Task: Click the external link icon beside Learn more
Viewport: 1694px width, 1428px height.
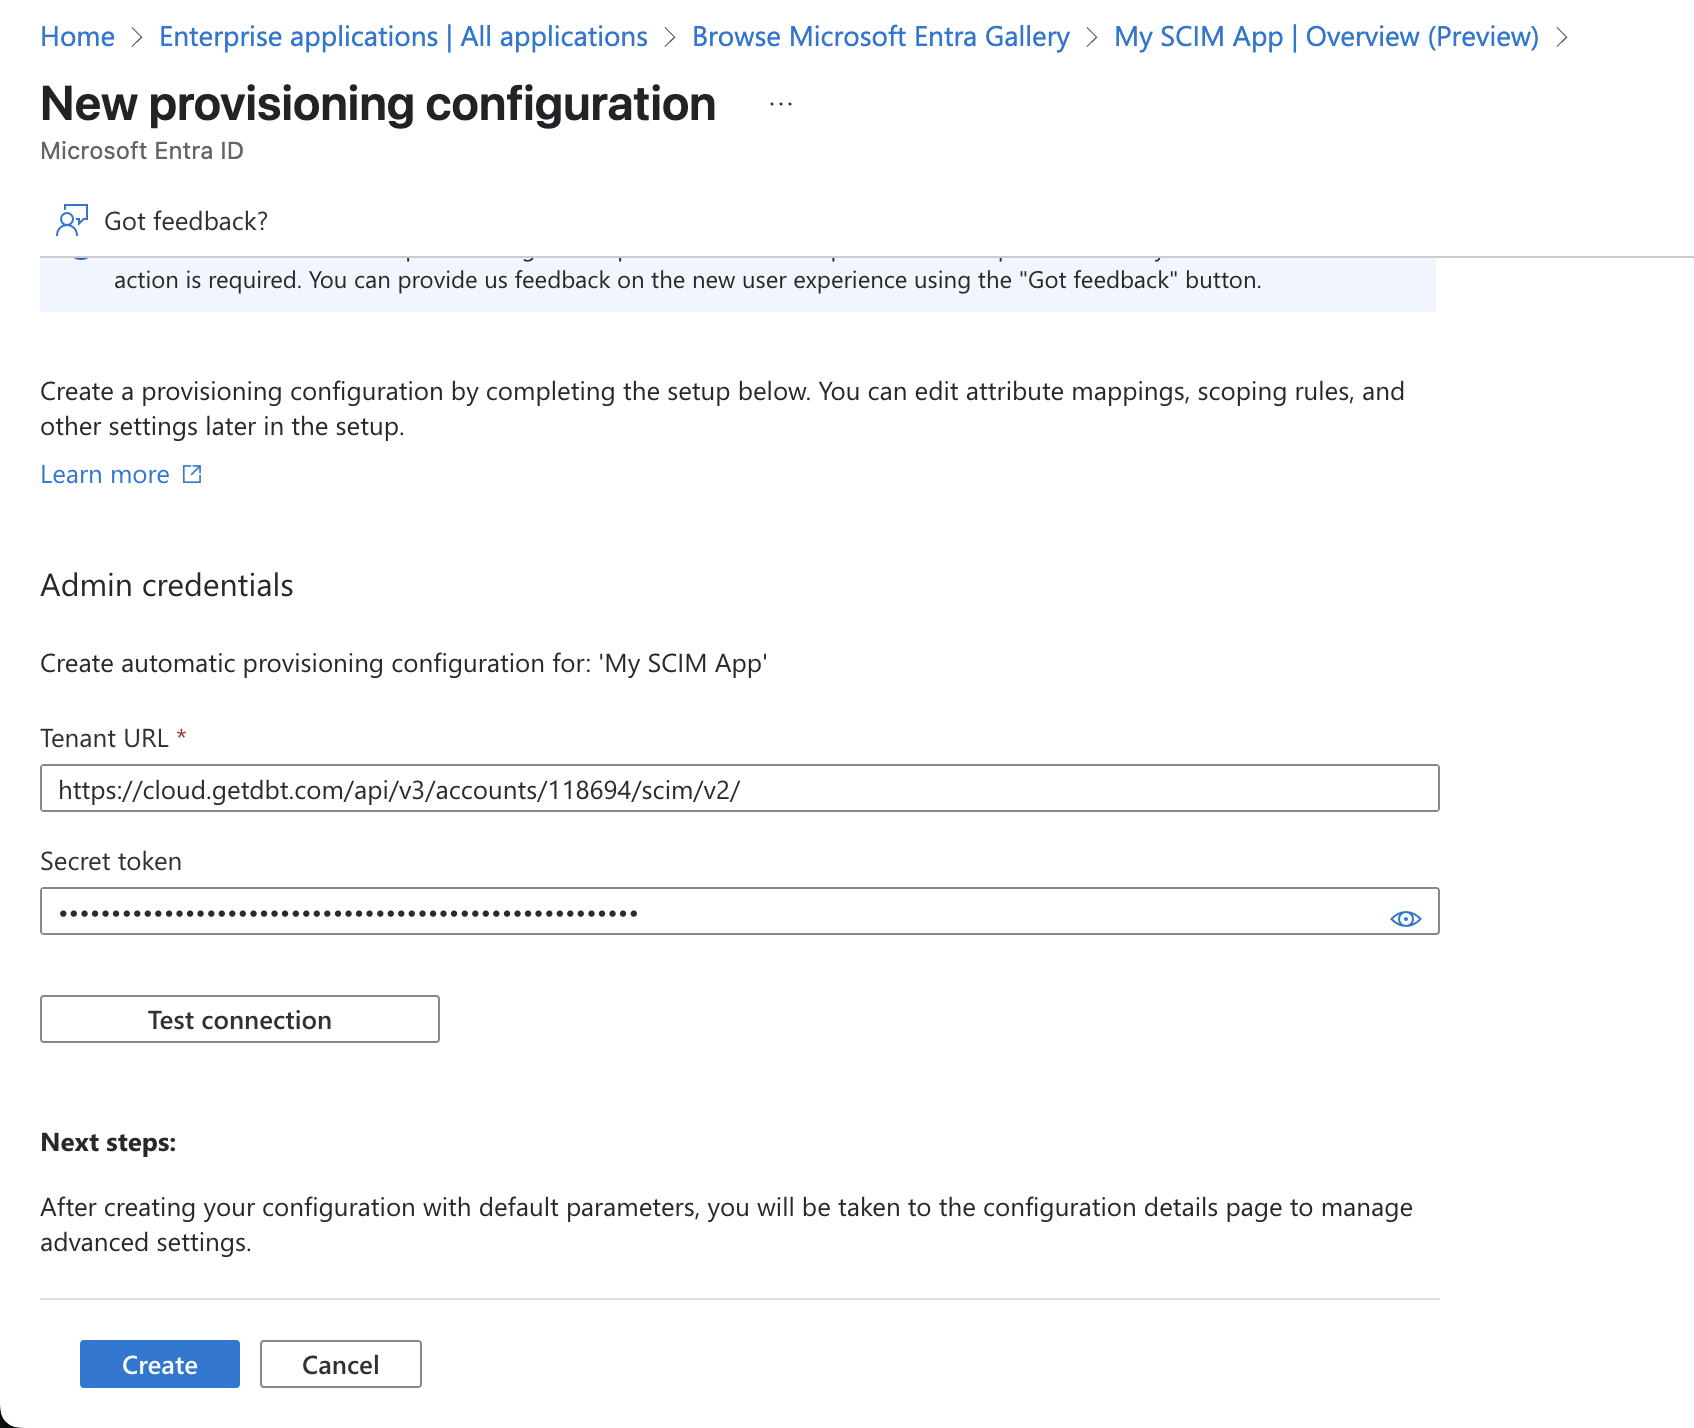Action: [191, 473]
